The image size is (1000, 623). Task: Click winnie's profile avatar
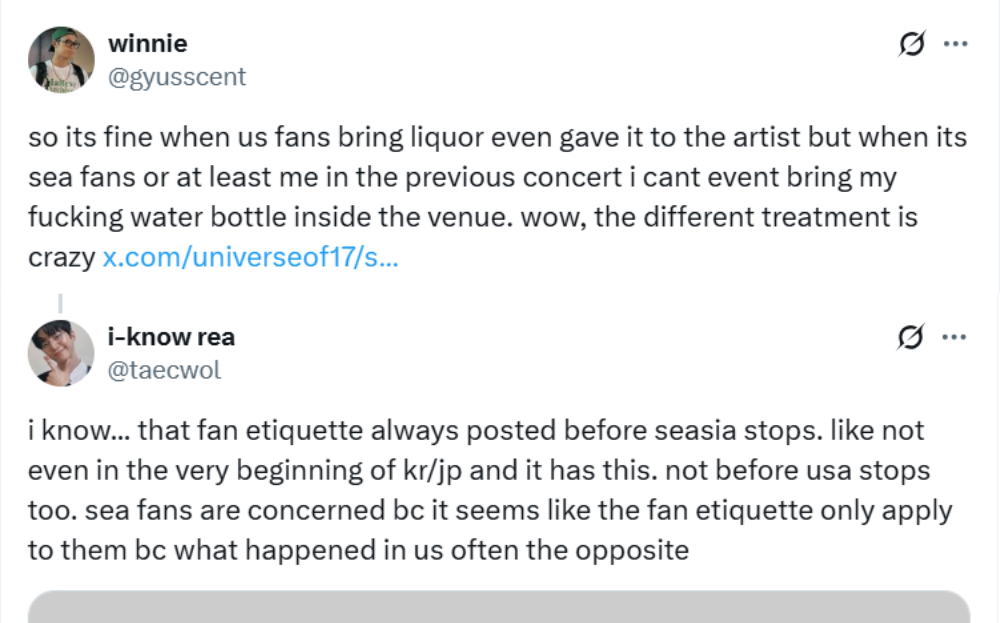[x=61, y=60]
